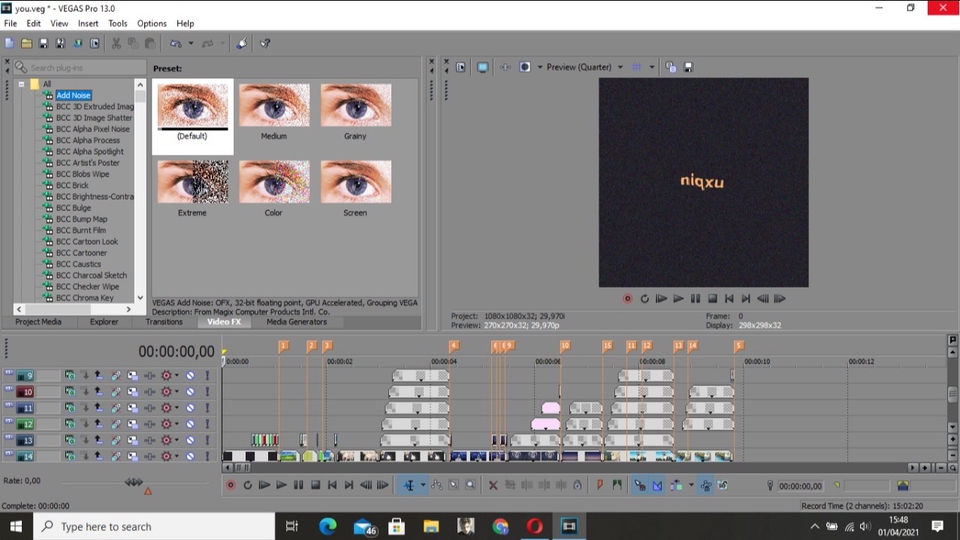Open Project Video Properties icon in preview
960x540 pixels.
[461, 67]
